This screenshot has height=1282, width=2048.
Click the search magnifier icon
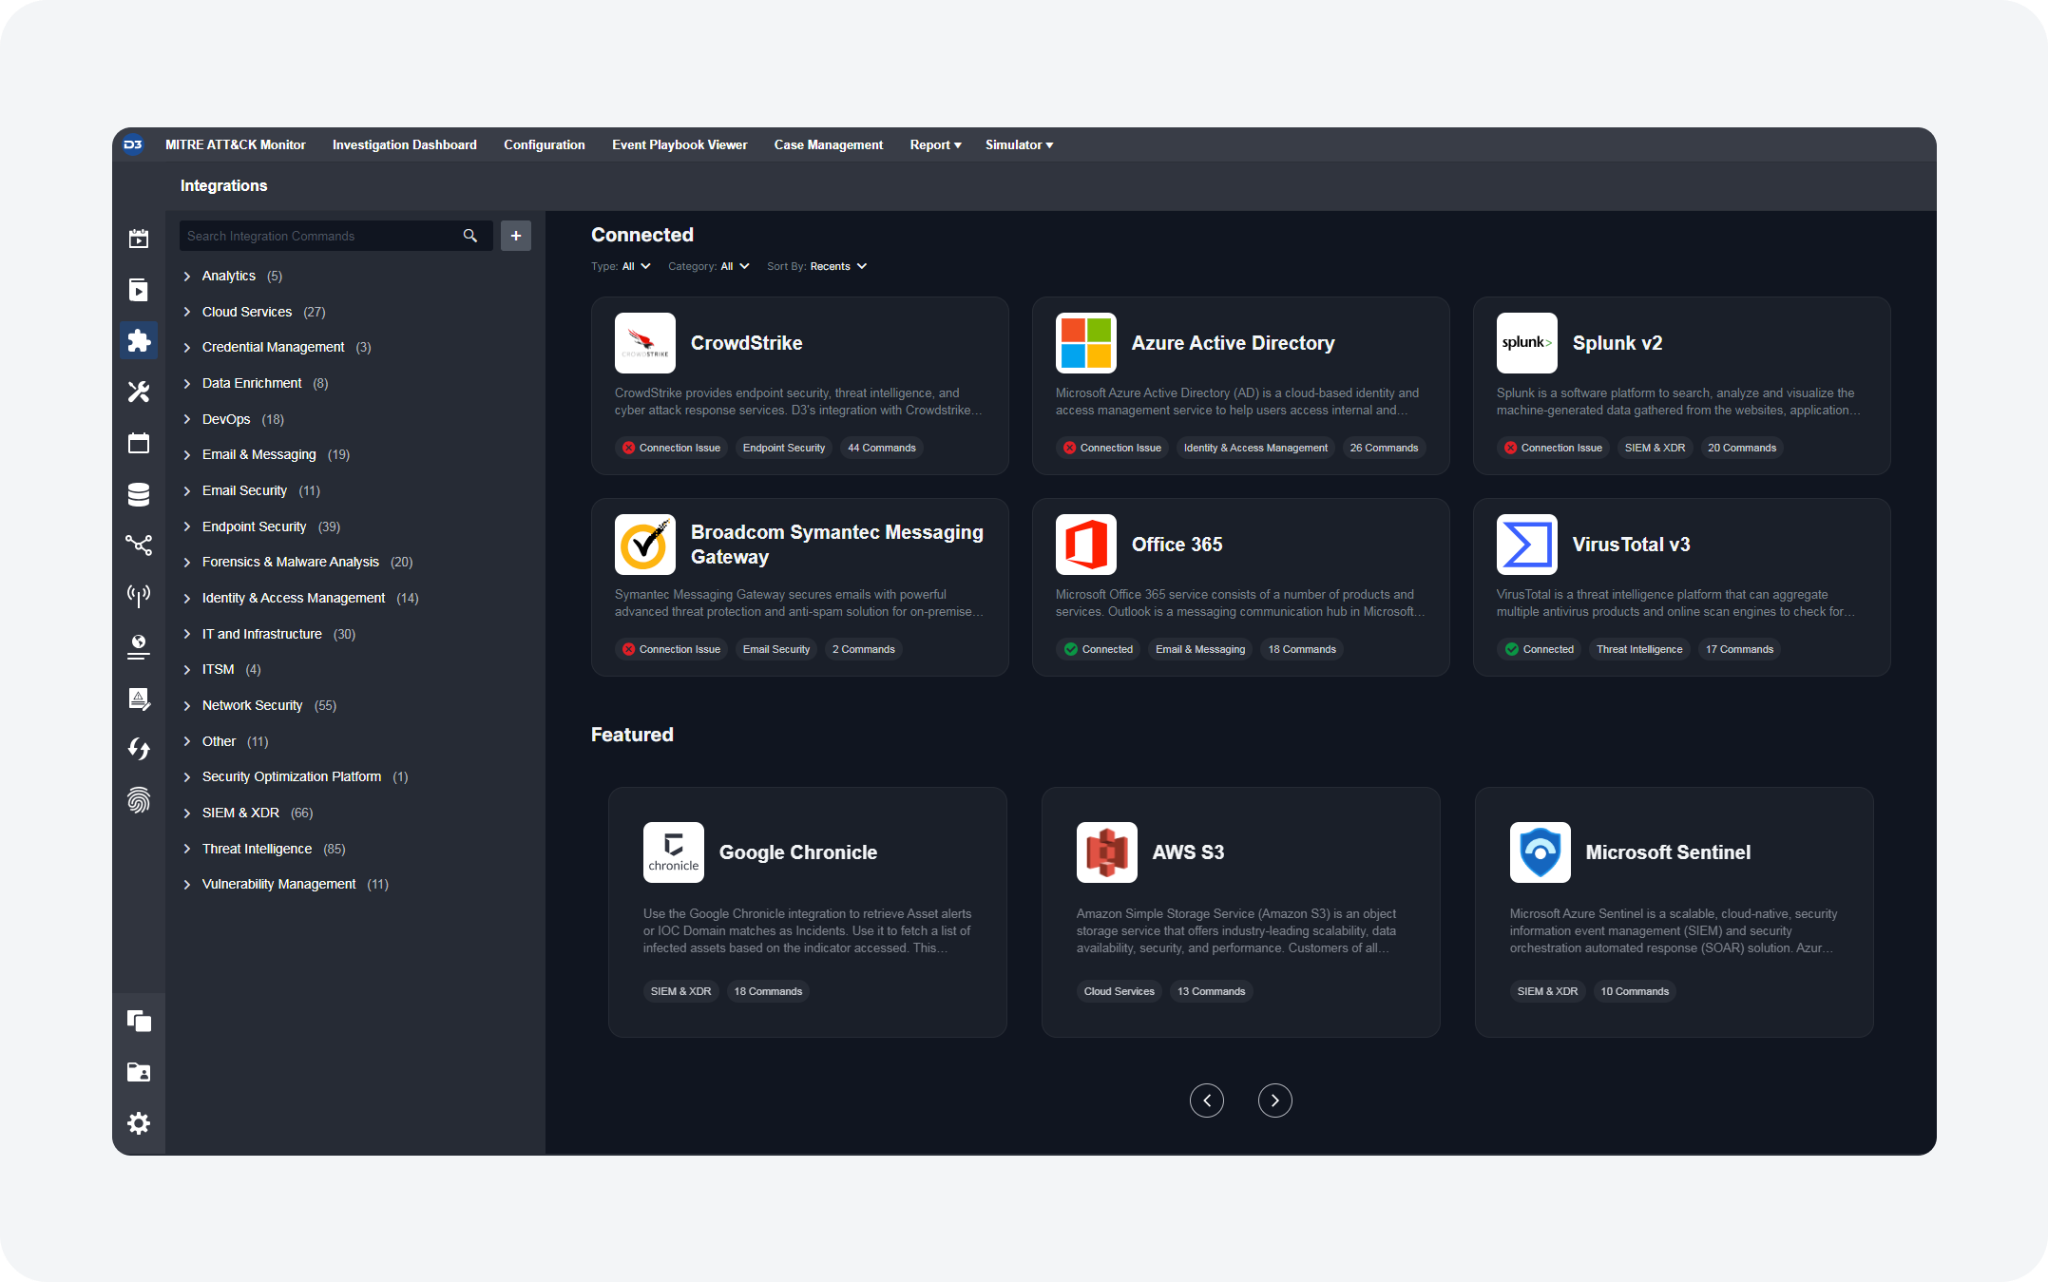[x=470, y=236]
